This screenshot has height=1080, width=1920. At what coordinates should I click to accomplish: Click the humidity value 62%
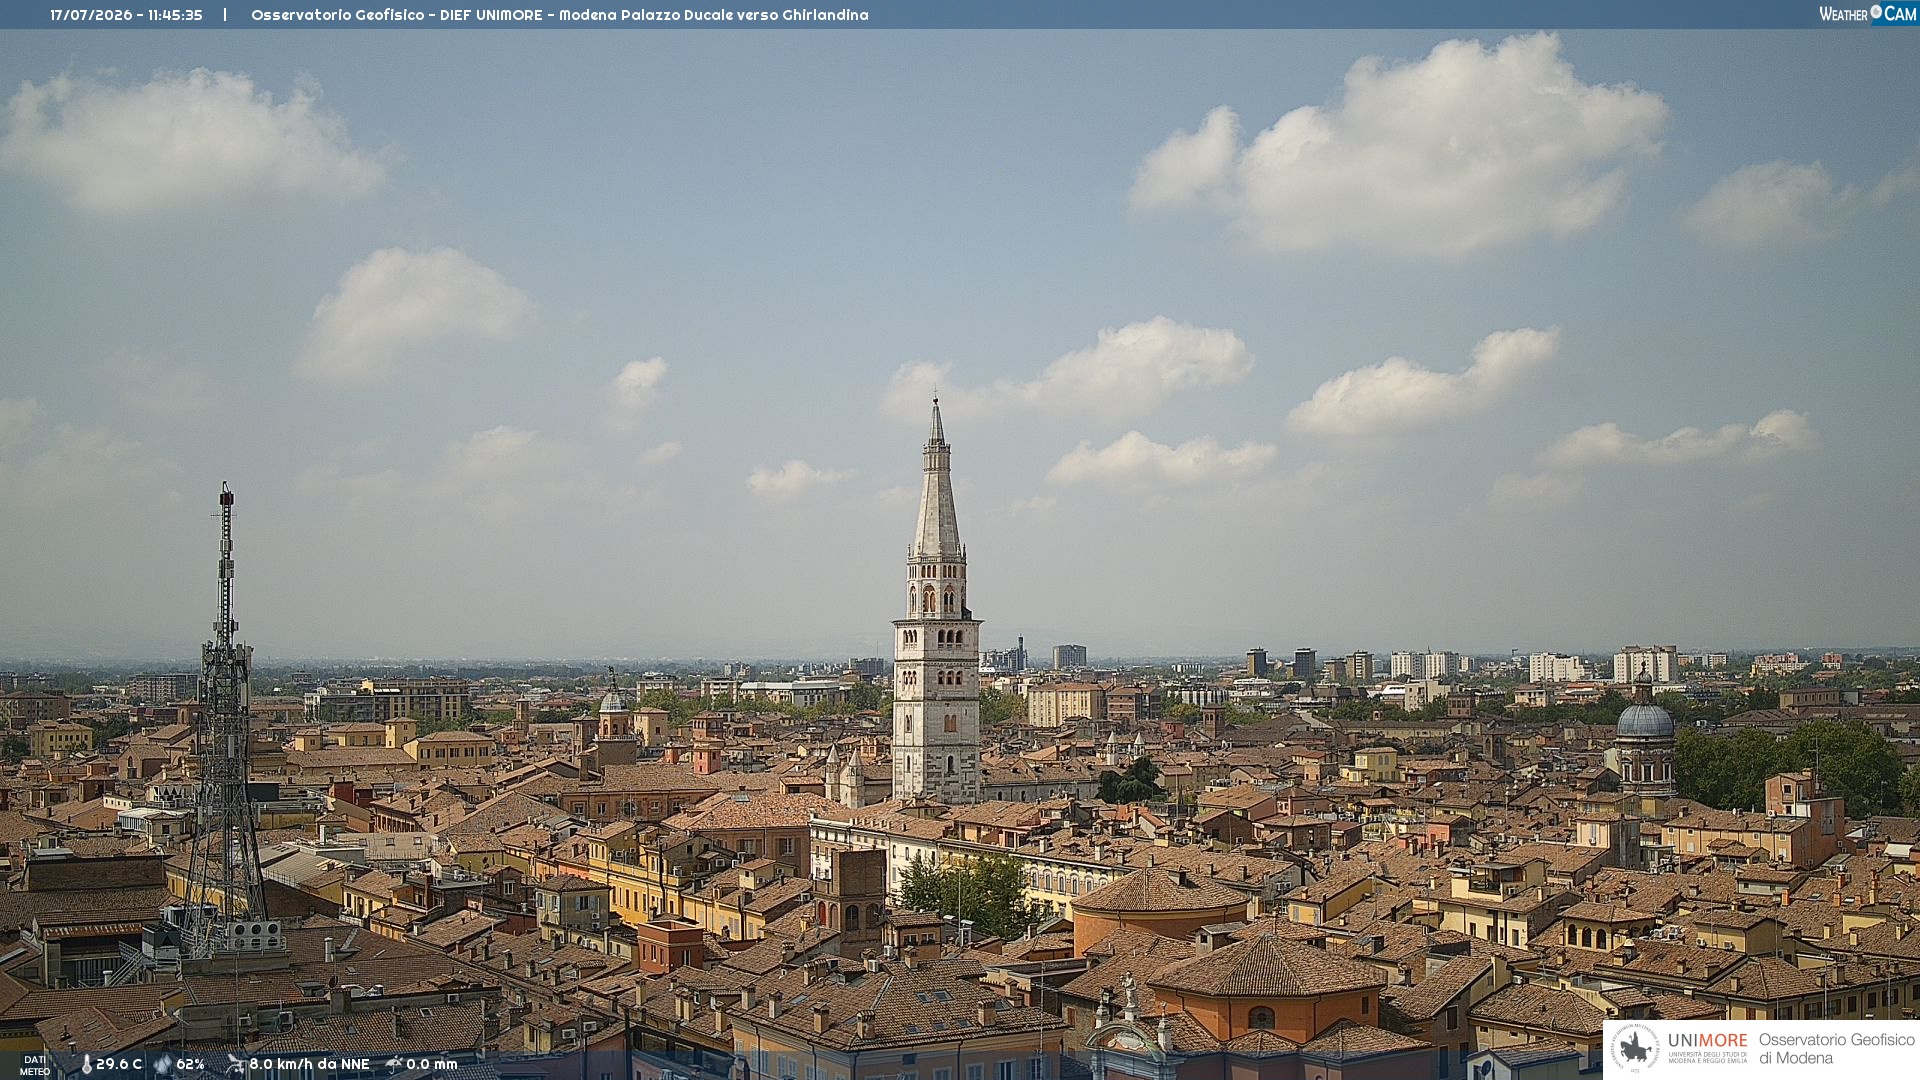click(190, 1065)
